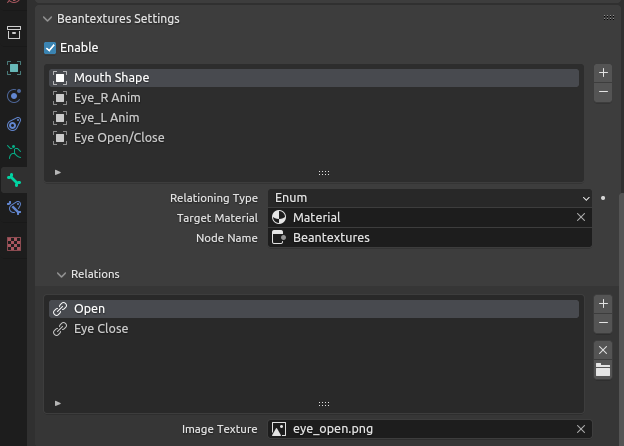Open the Collection properties tab
624x446 pixels.
(x=14, y=33)
